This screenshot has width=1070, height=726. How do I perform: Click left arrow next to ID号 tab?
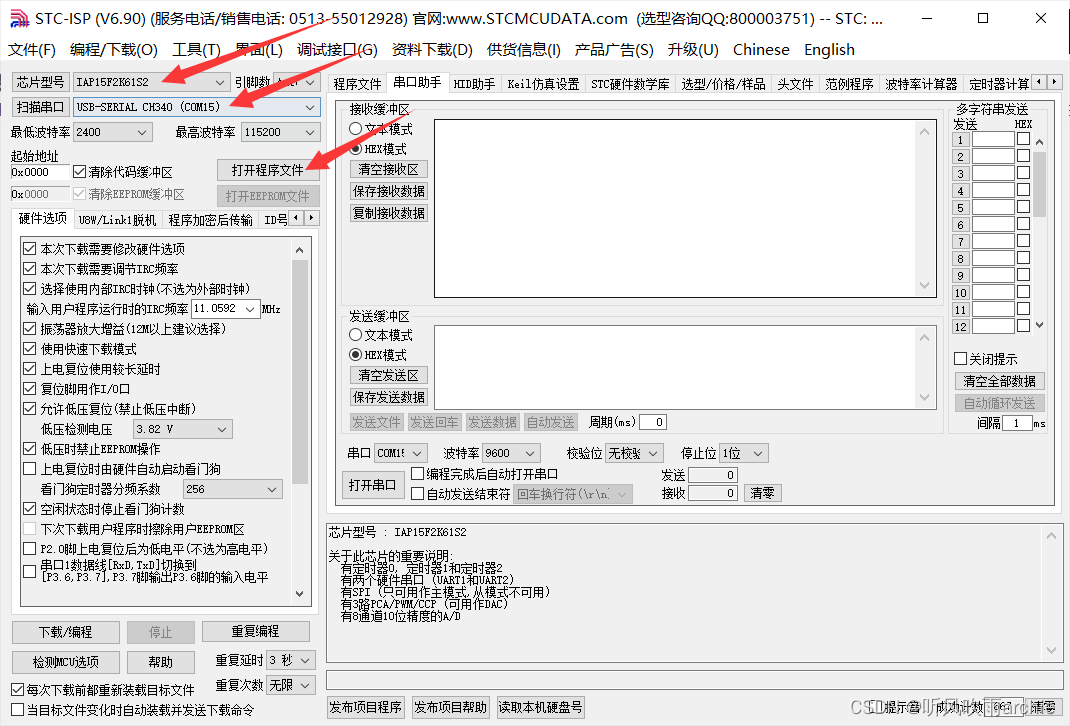295,218
